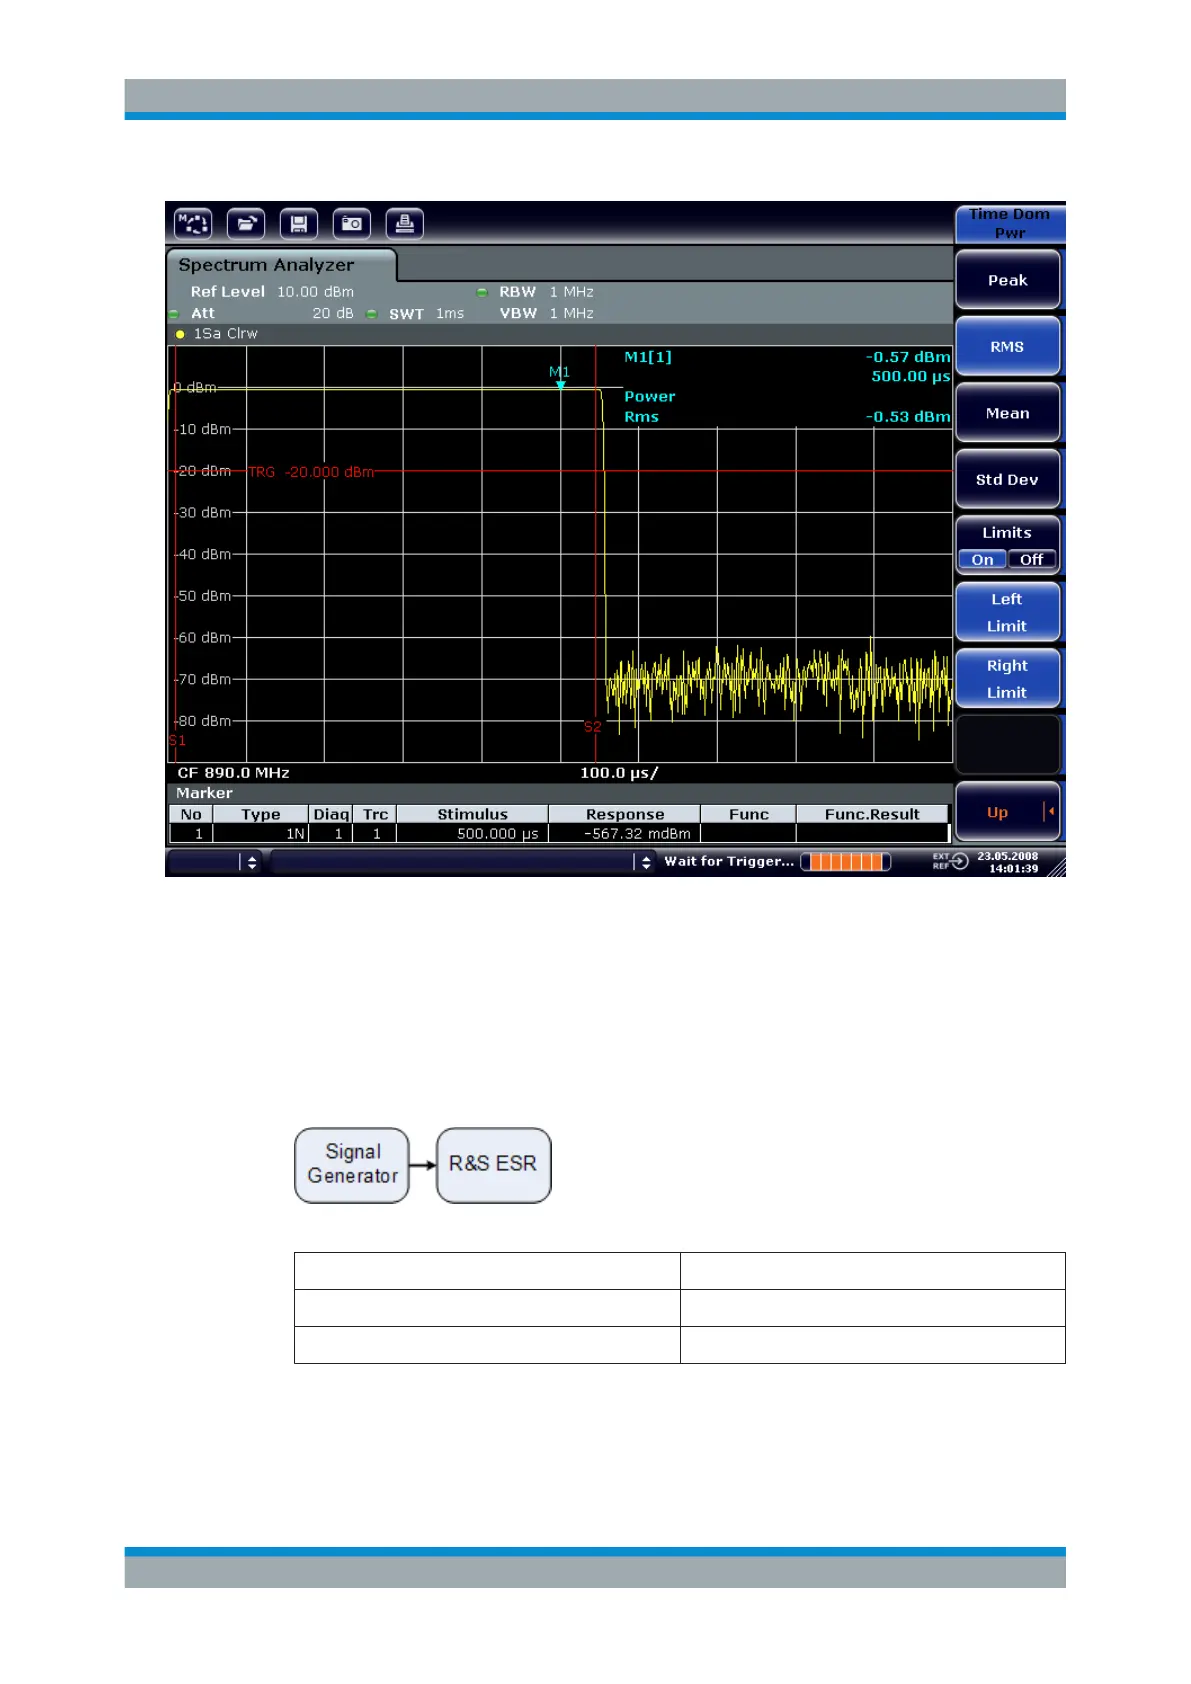Open the file folder icon

246,223
